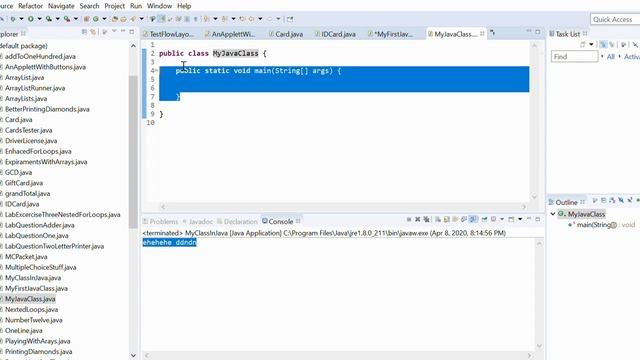Screen dimensions: 640x360
Task: Toggle Categorized presentation in Task List
Action: click(603, 44)
